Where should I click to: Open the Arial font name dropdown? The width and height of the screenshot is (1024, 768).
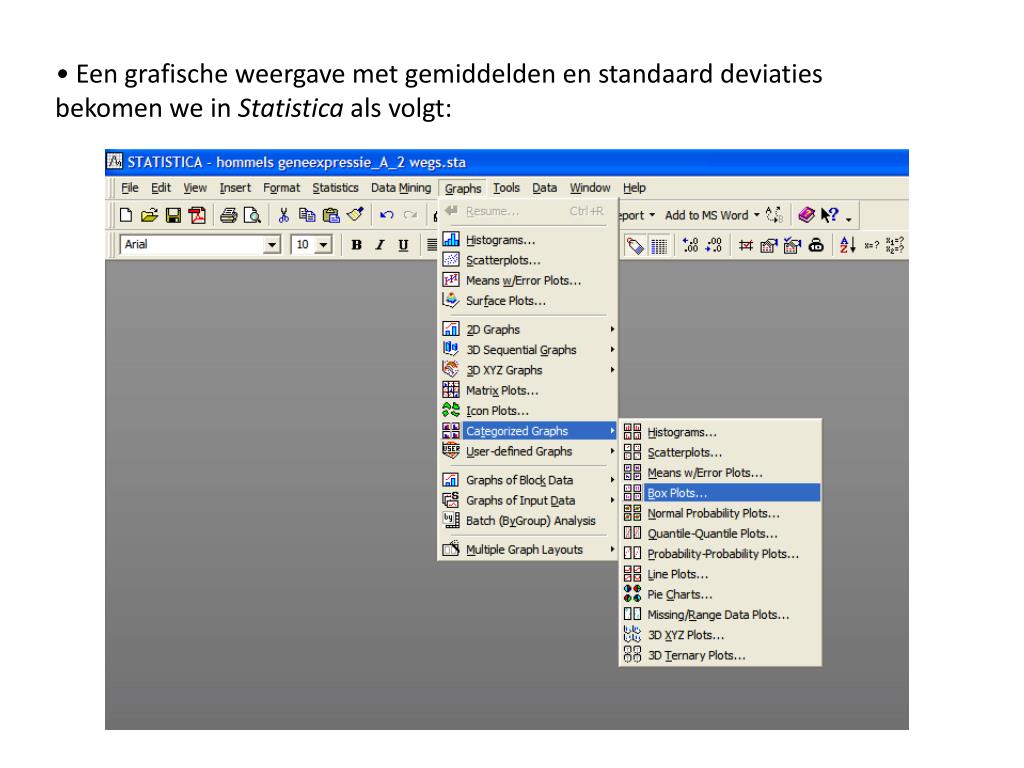272,245
